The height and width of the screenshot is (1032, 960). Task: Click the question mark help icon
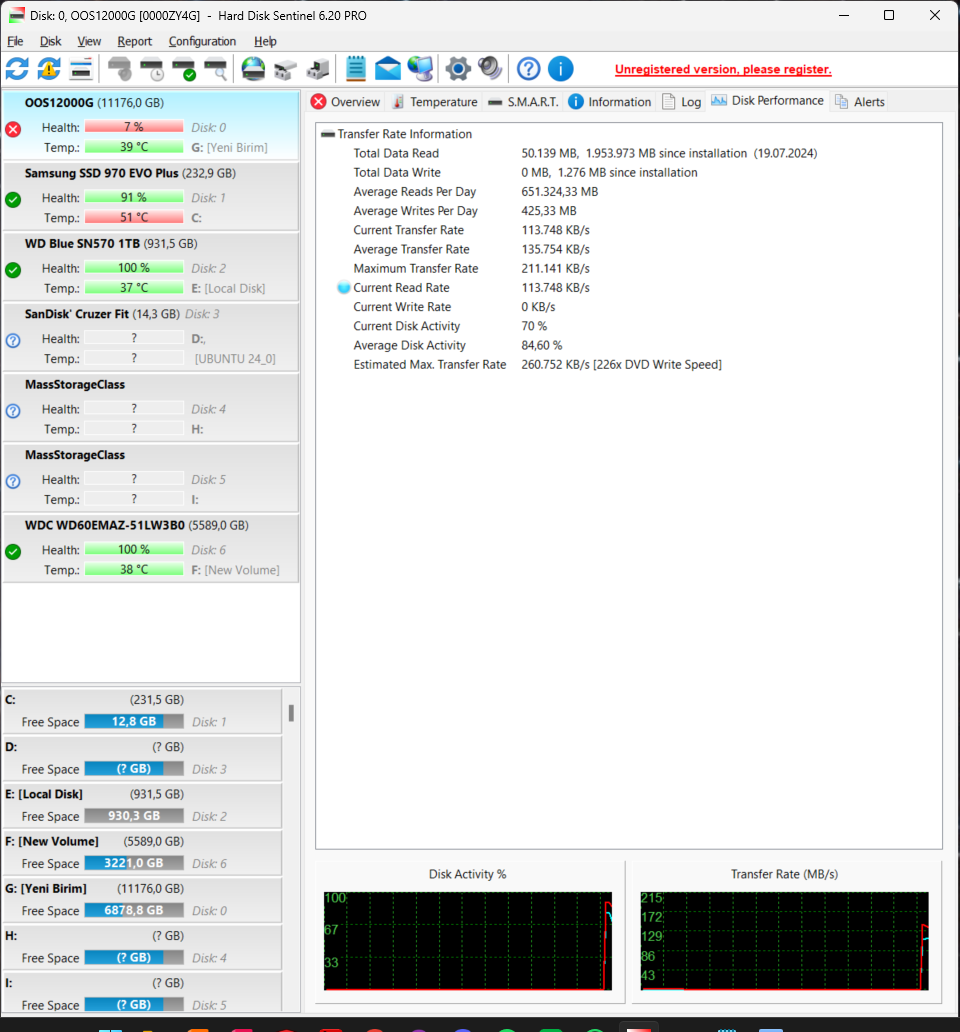point(528,68)
